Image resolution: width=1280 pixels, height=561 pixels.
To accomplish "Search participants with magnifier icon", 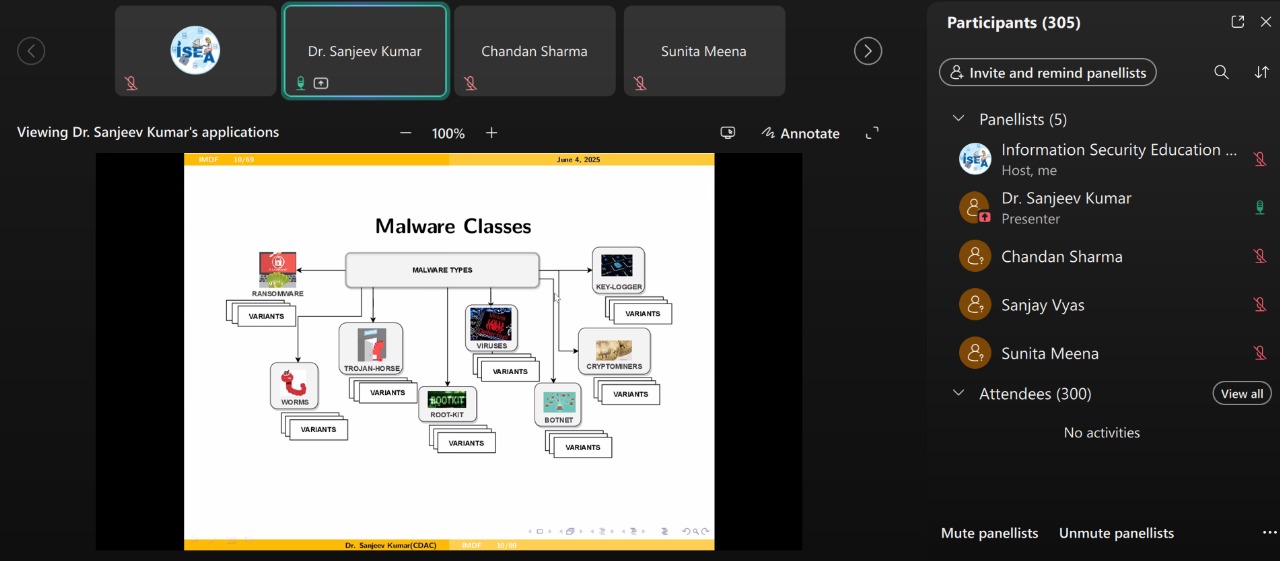I will [x=1221, y=72].
